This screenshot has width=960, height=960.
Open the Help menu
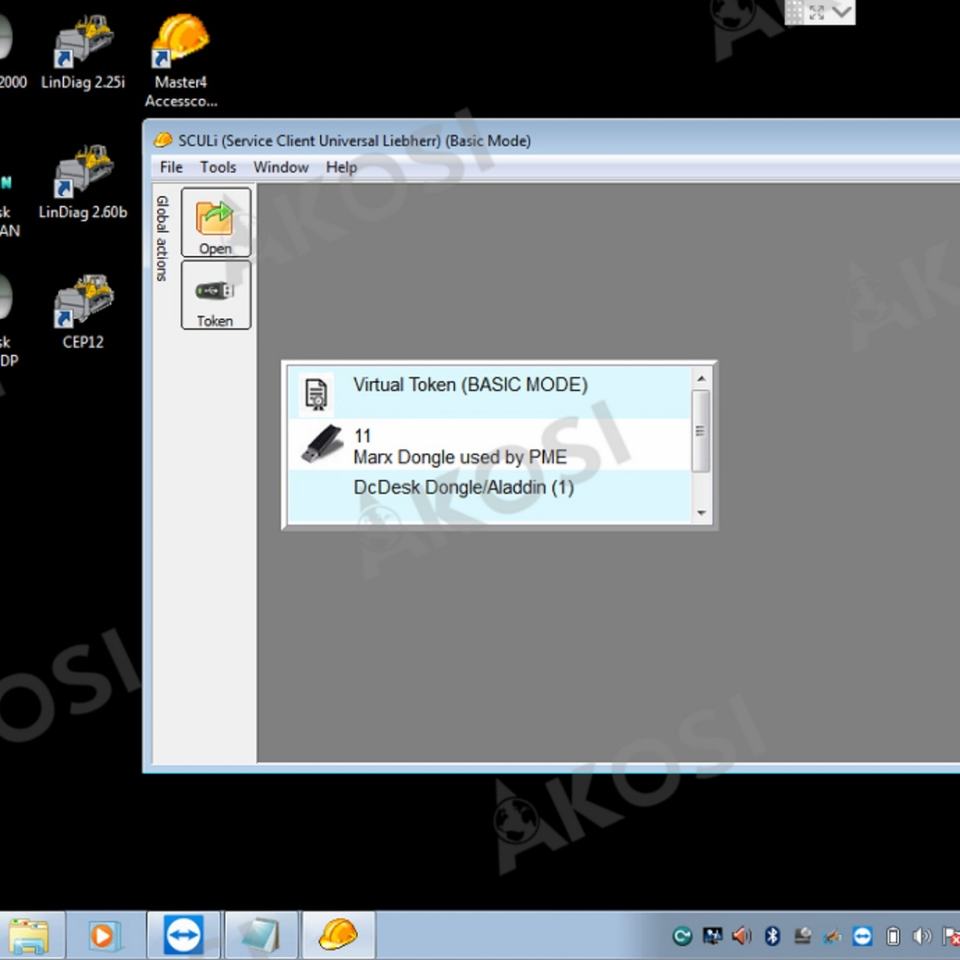click(x=341, y=167)
